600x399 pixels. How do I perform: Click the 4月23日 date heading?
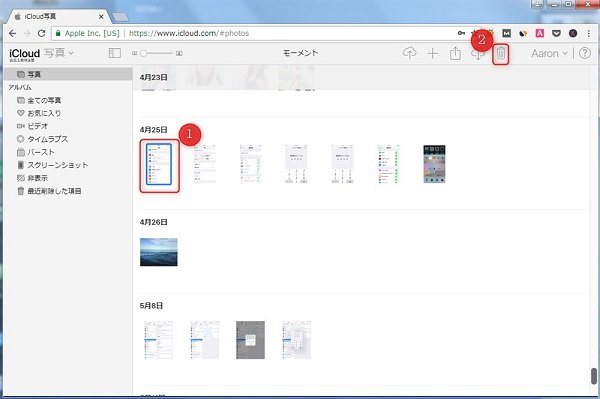click(153, 77)
